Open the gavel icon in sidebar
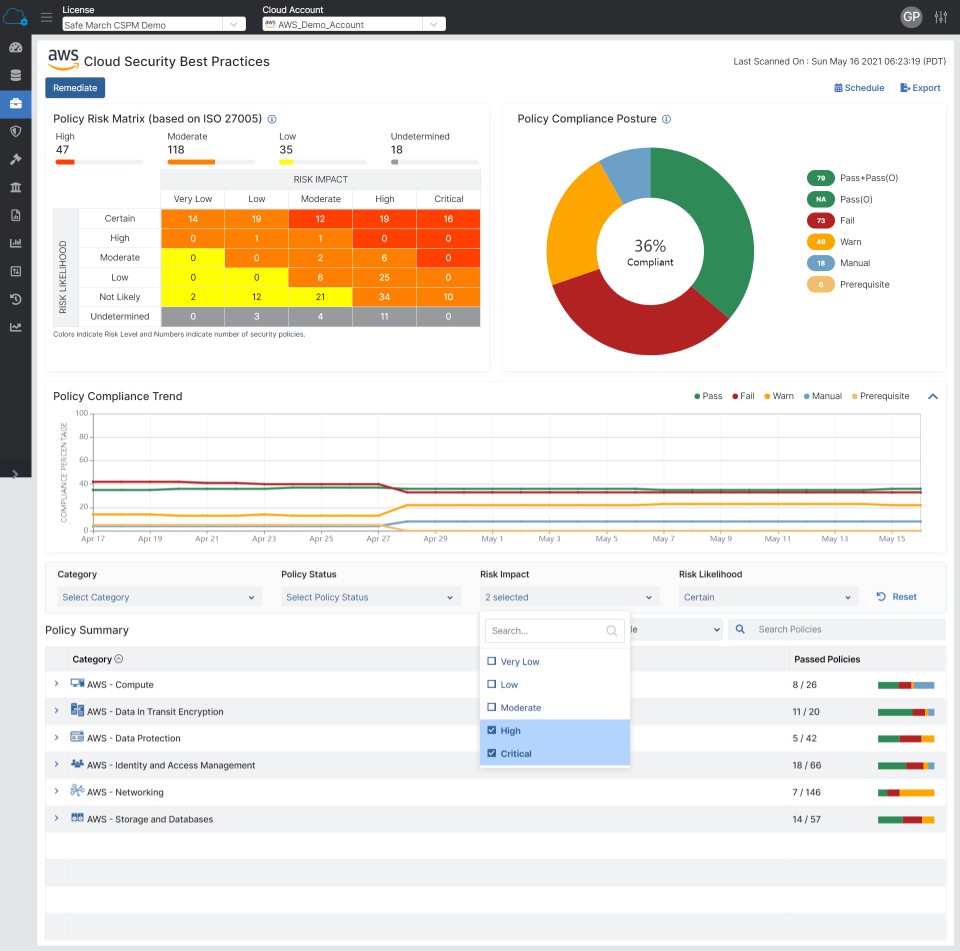The width and height of the screenshot is (960, 951). pyautogui.click(x=15, y=159)
